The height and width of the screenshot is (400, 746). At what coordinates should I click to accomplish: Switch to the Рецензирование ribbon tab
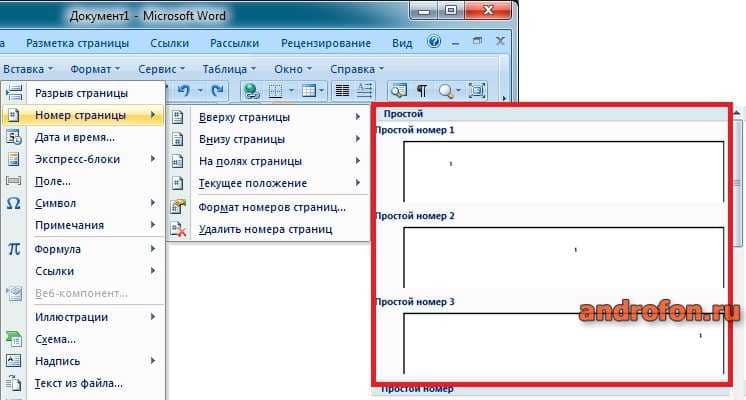coord(326,43)
